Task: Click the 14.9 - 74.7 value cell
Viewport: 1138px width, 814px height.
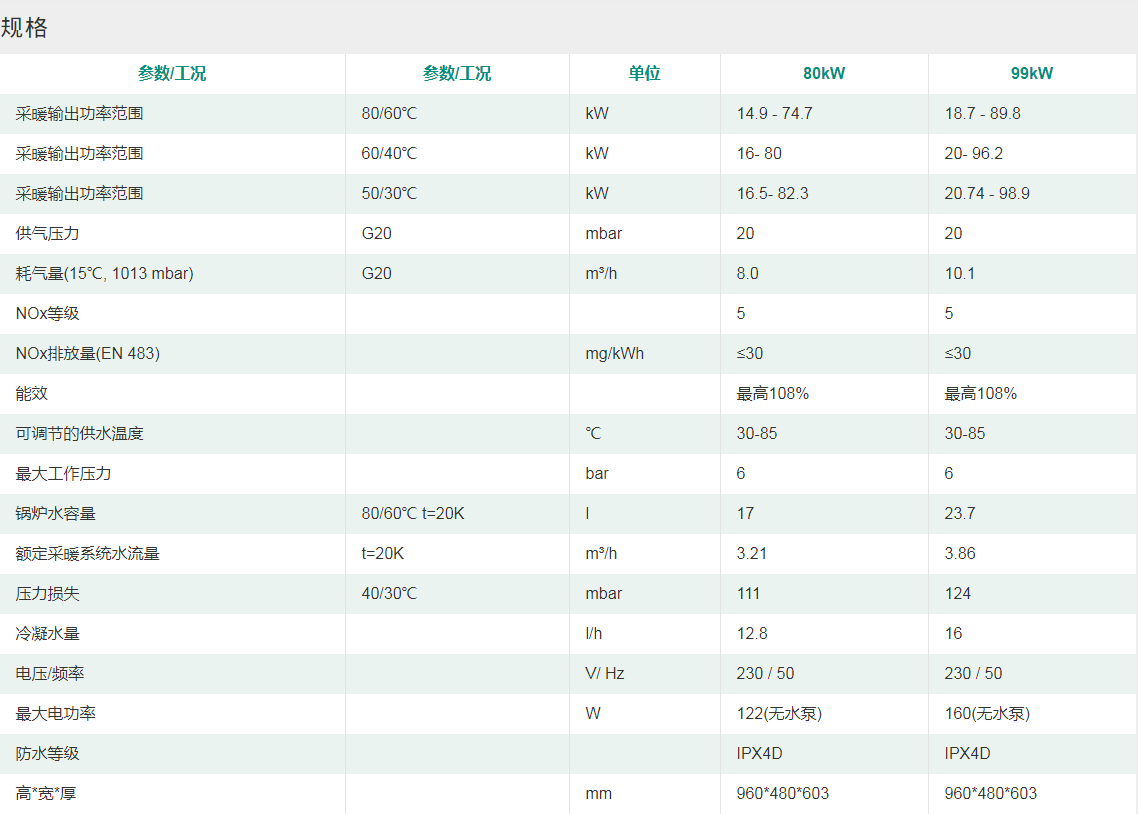Action: coord(774,113)
